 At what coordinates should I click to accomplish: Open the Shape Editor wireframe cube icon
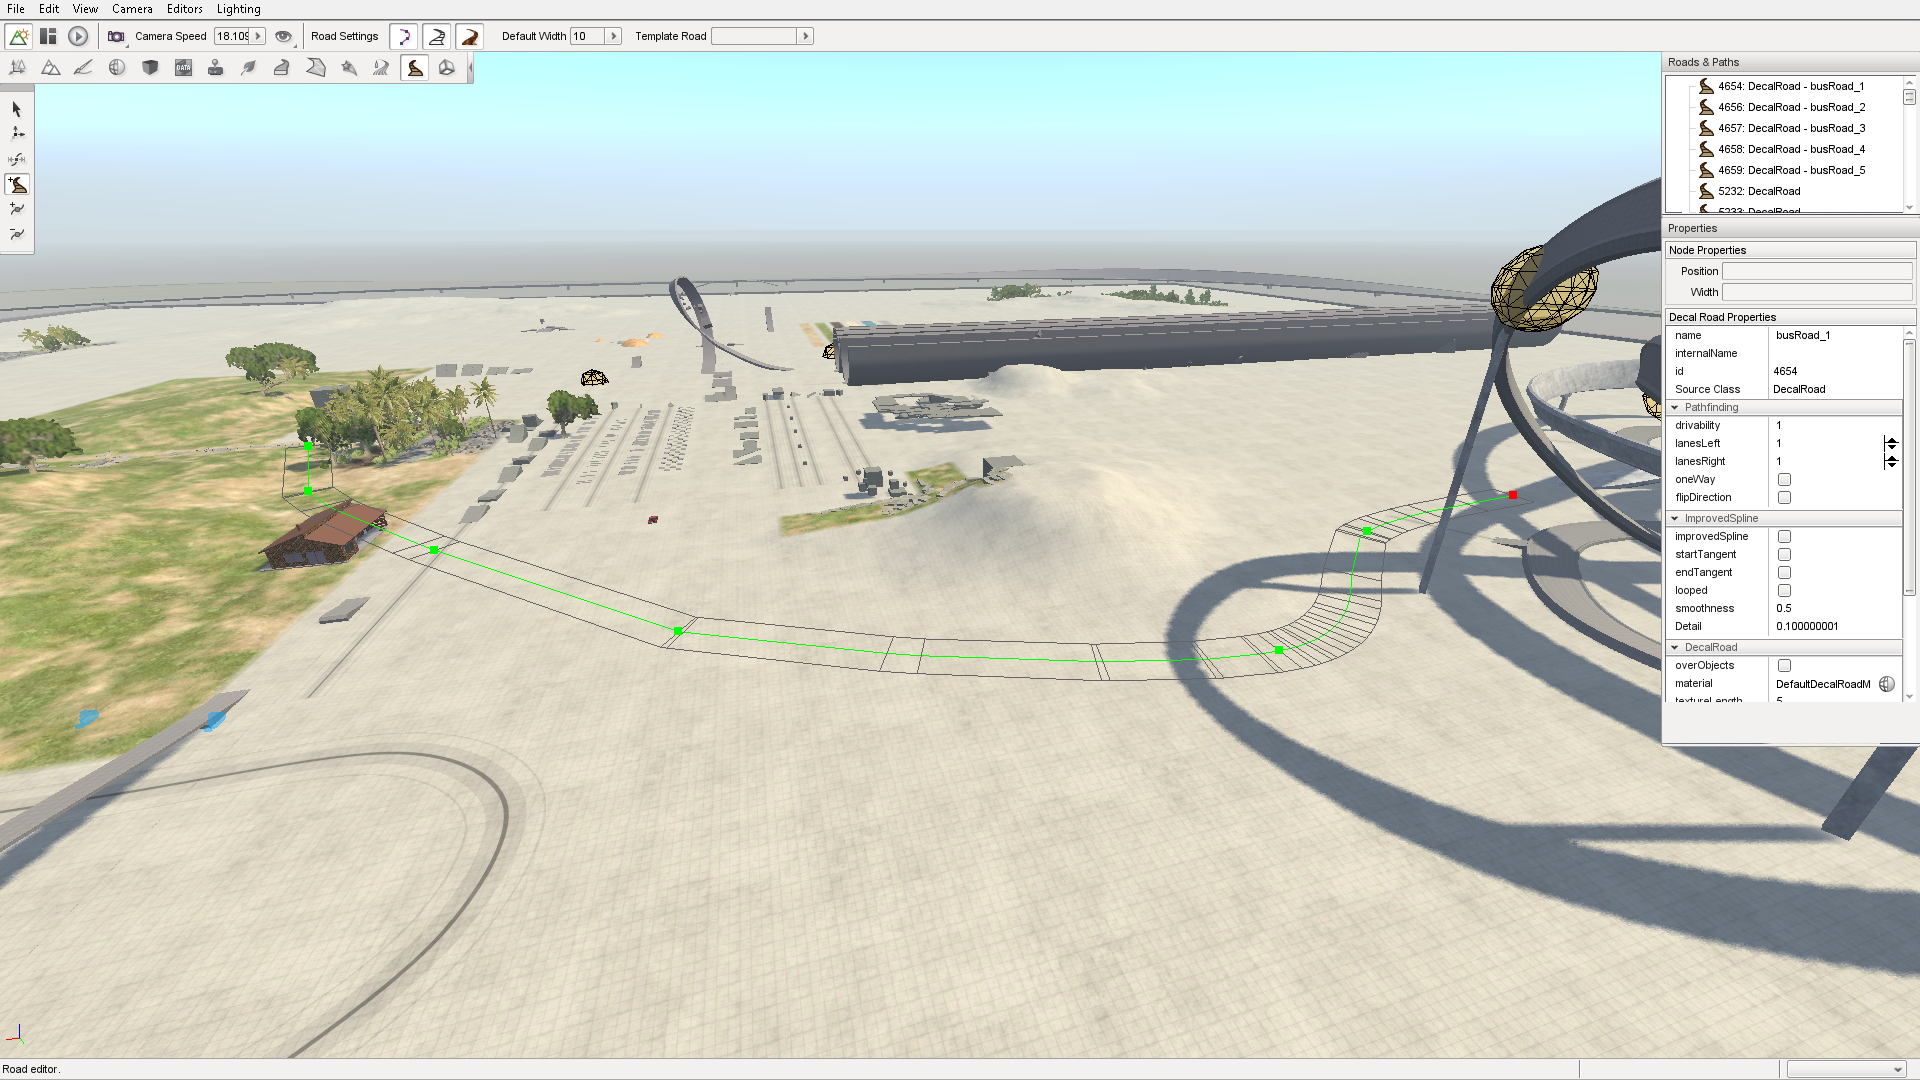pyautogui.click(x=447, y=68)
